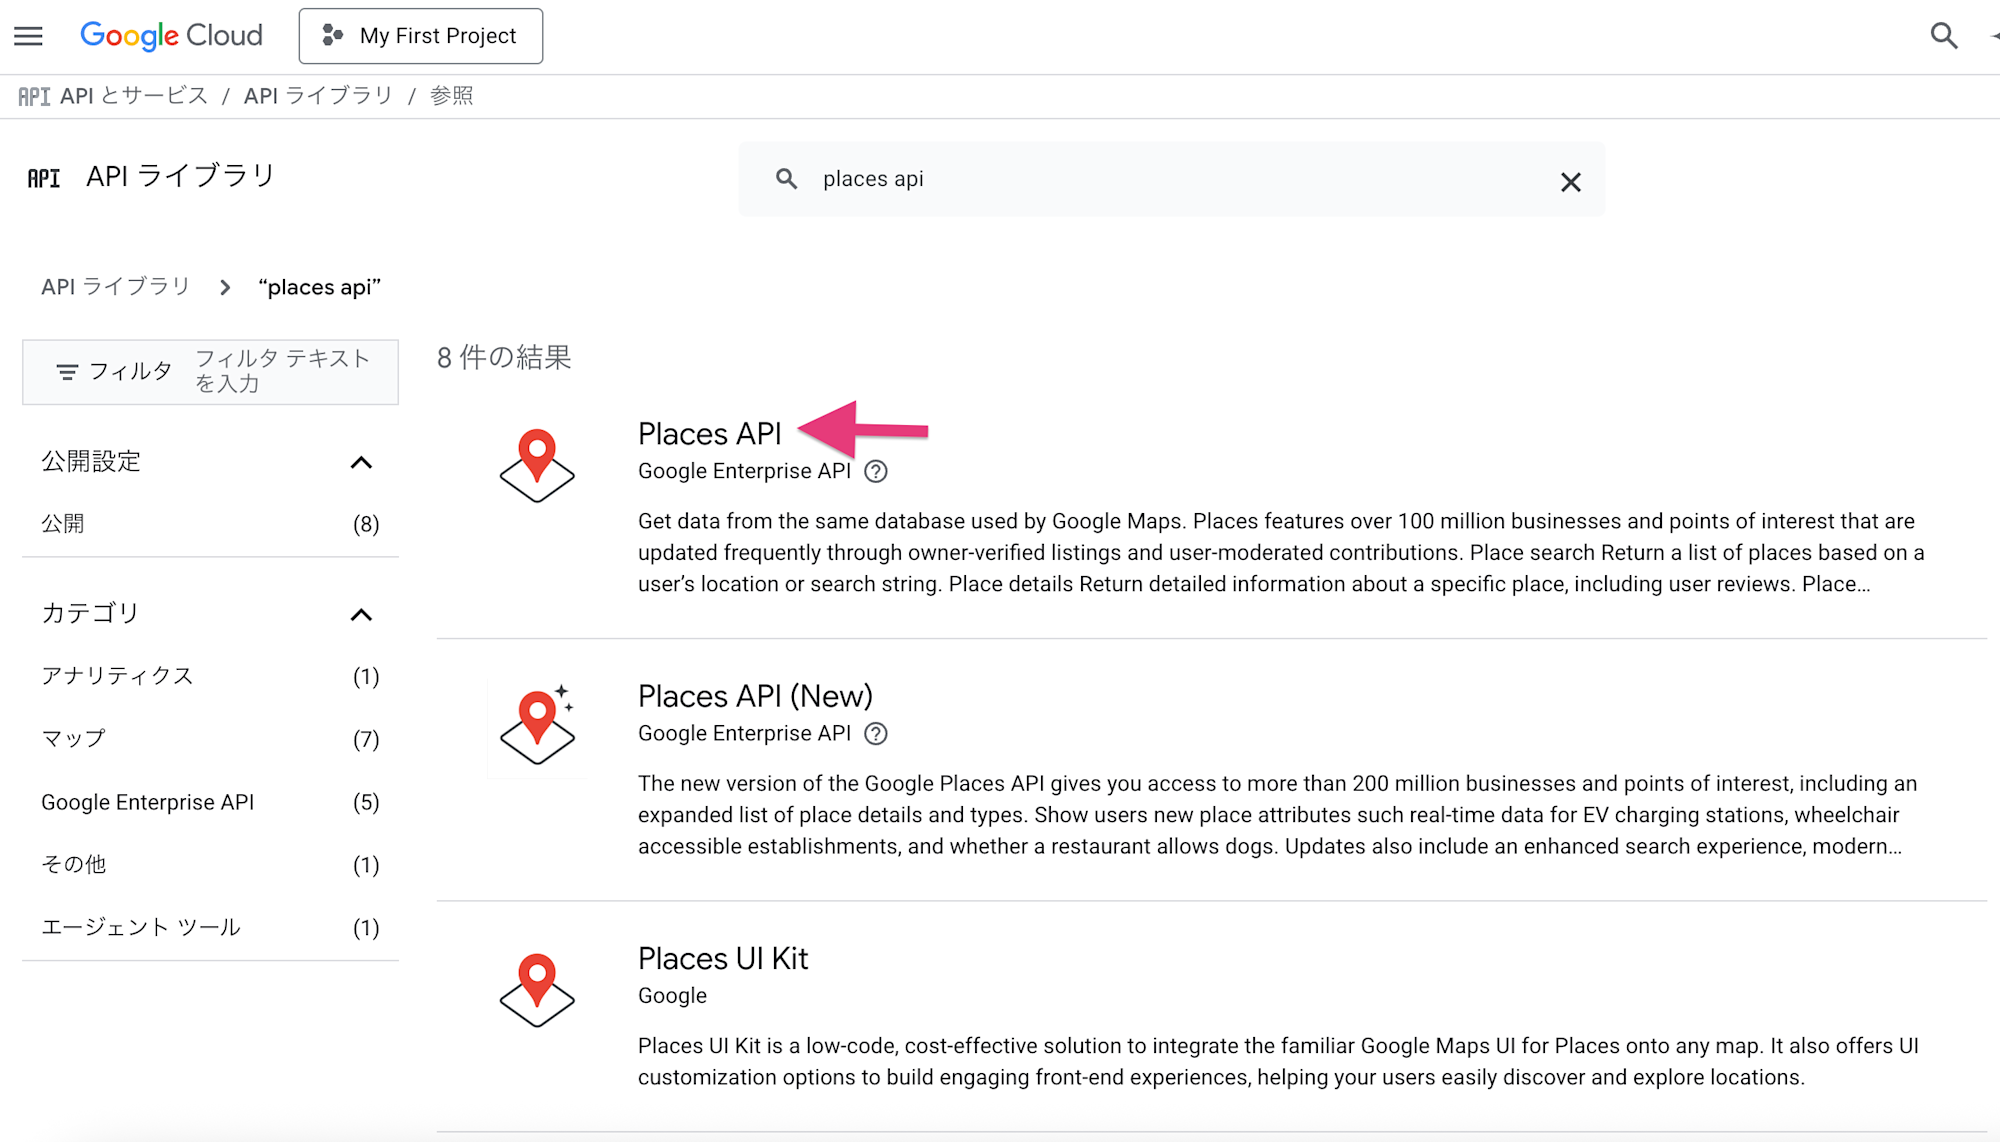Click the Places API map pin icon
2000x1142 pixels.
pyautogui.click(x=537, y=466)
